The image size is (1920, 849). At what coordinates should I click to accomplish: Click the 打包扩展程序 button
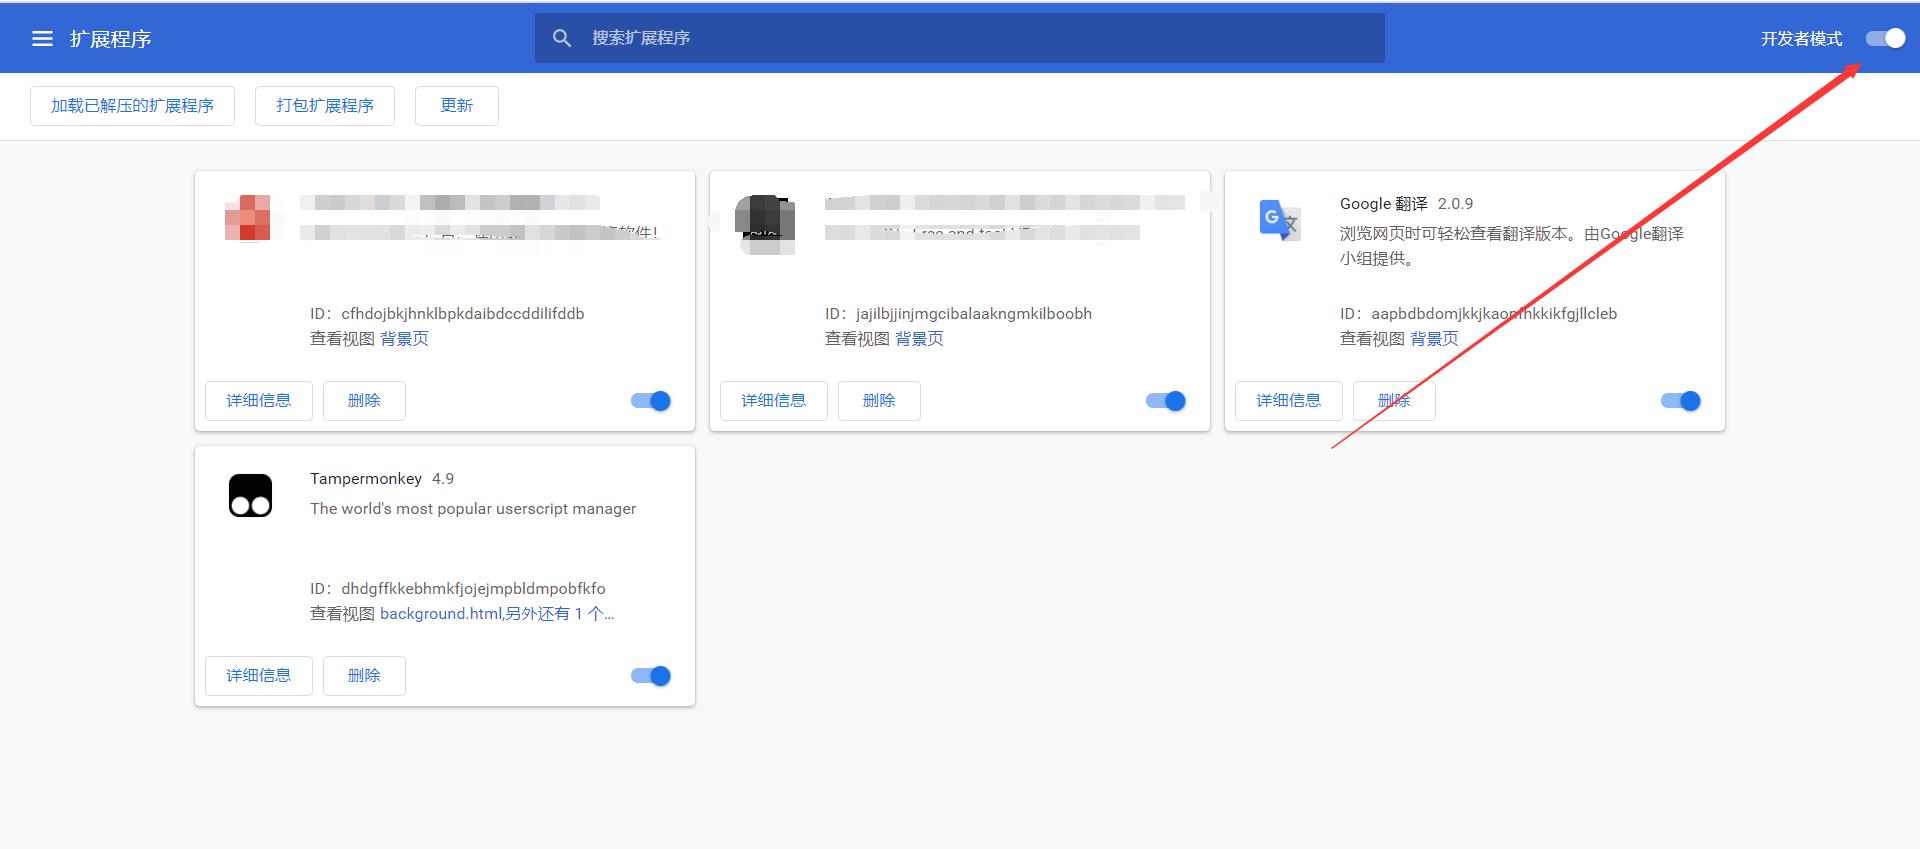pyautogui.click(x=325, y=106)
